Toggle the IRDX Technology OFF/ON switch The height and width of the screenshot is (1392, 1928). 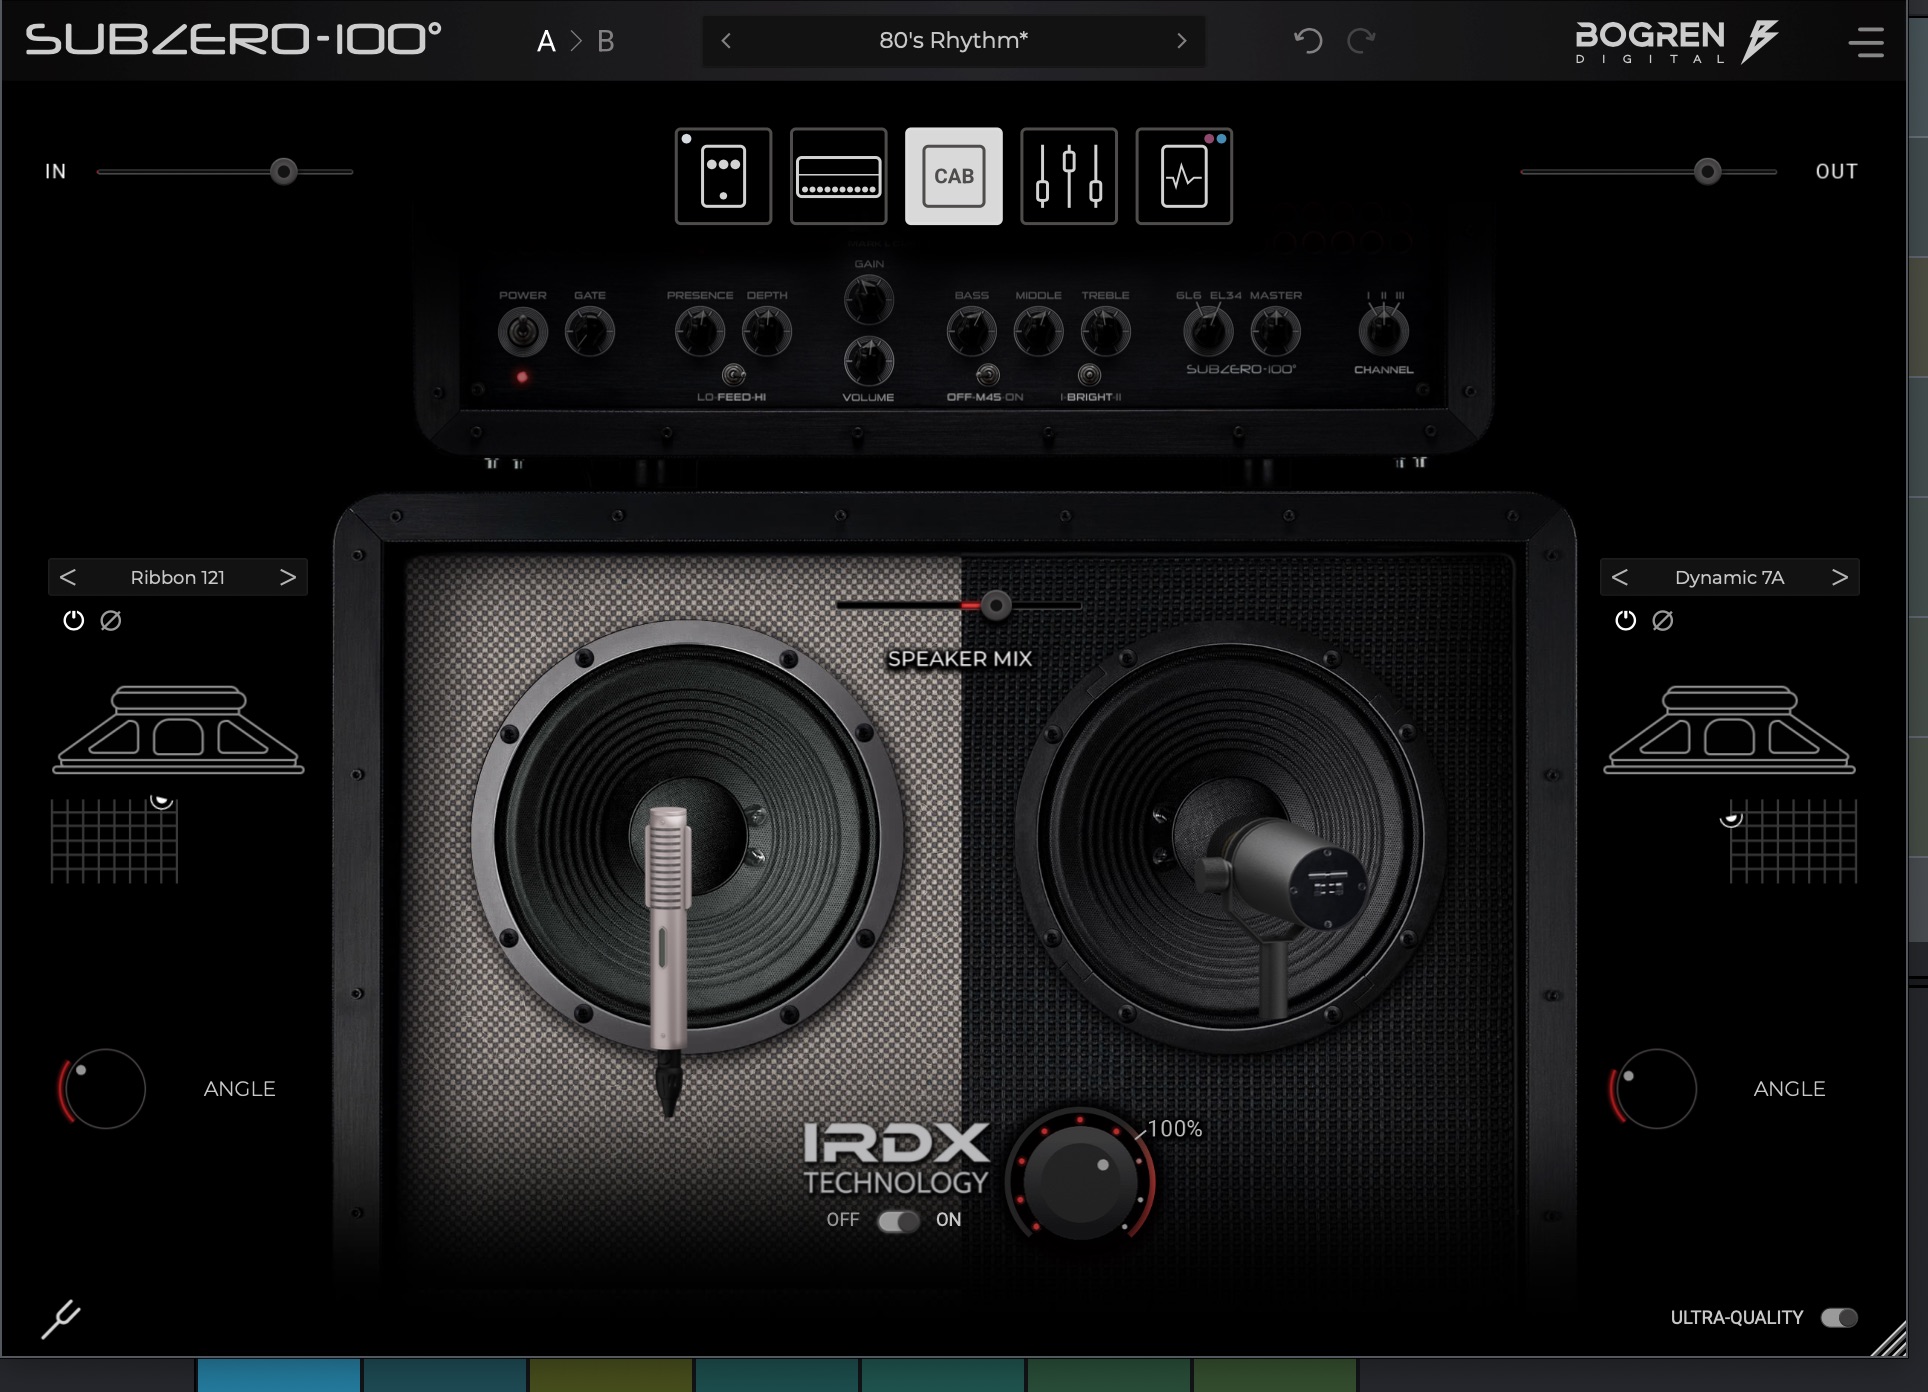tap(898, 1221)
